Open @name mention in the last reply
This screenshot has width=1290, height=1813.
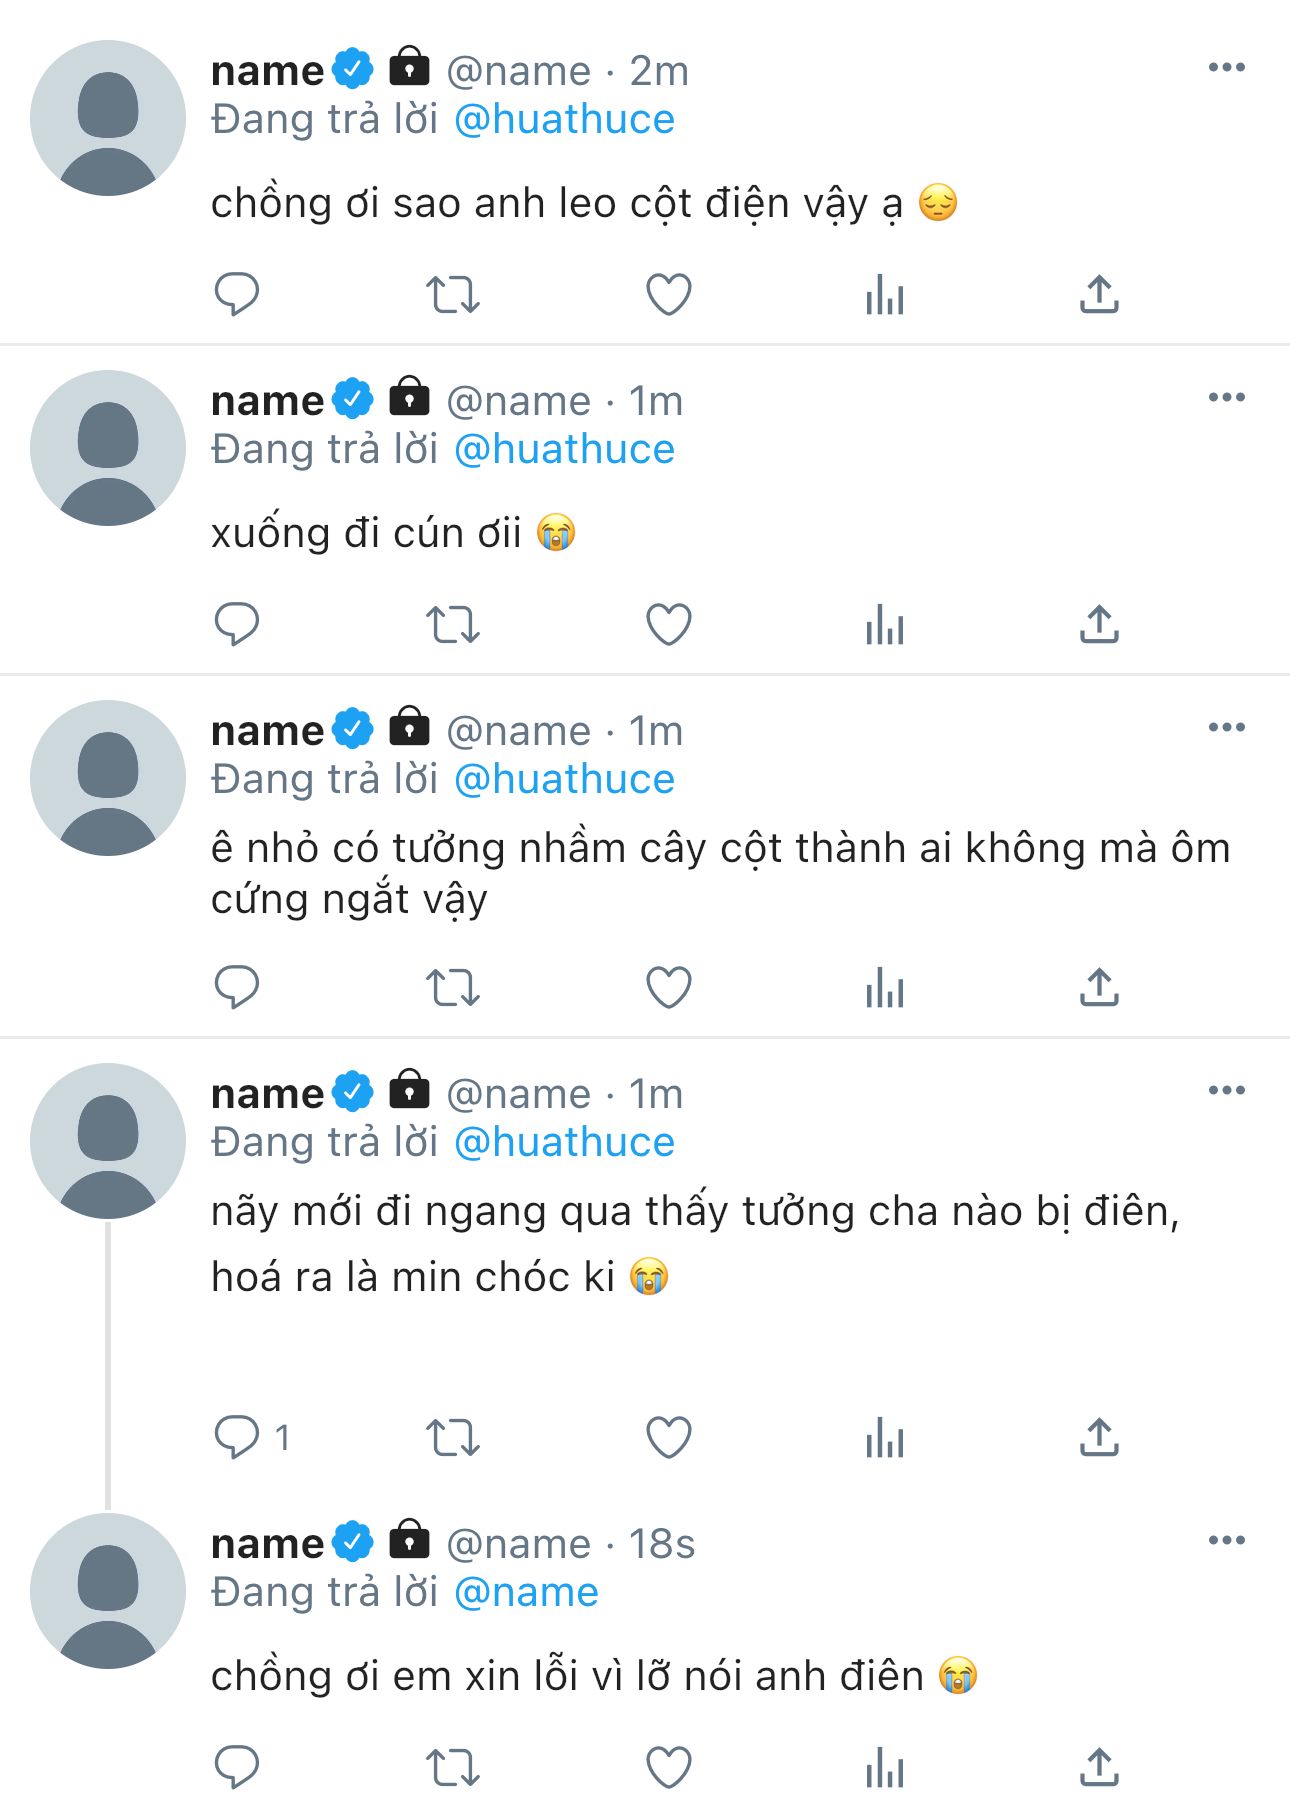click(x=526, y=1593)
